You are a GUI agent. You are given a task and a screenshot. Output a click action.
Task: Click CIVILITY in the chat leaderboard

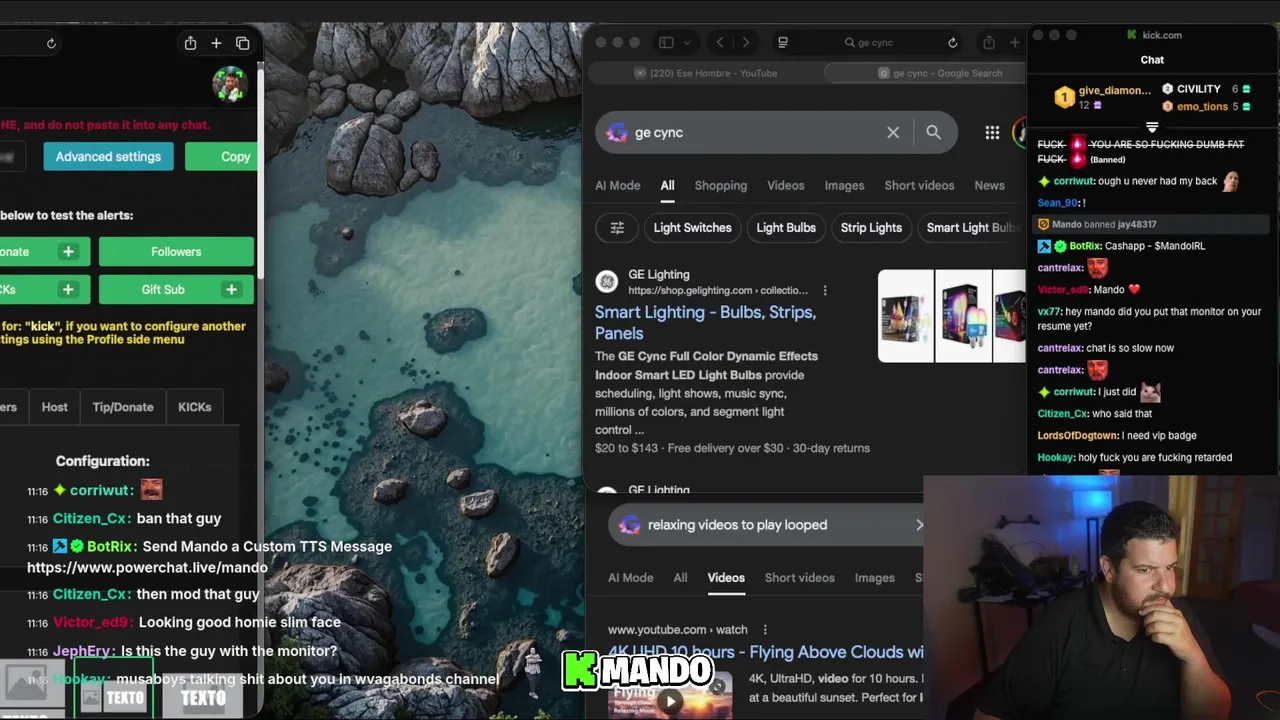1198,89
